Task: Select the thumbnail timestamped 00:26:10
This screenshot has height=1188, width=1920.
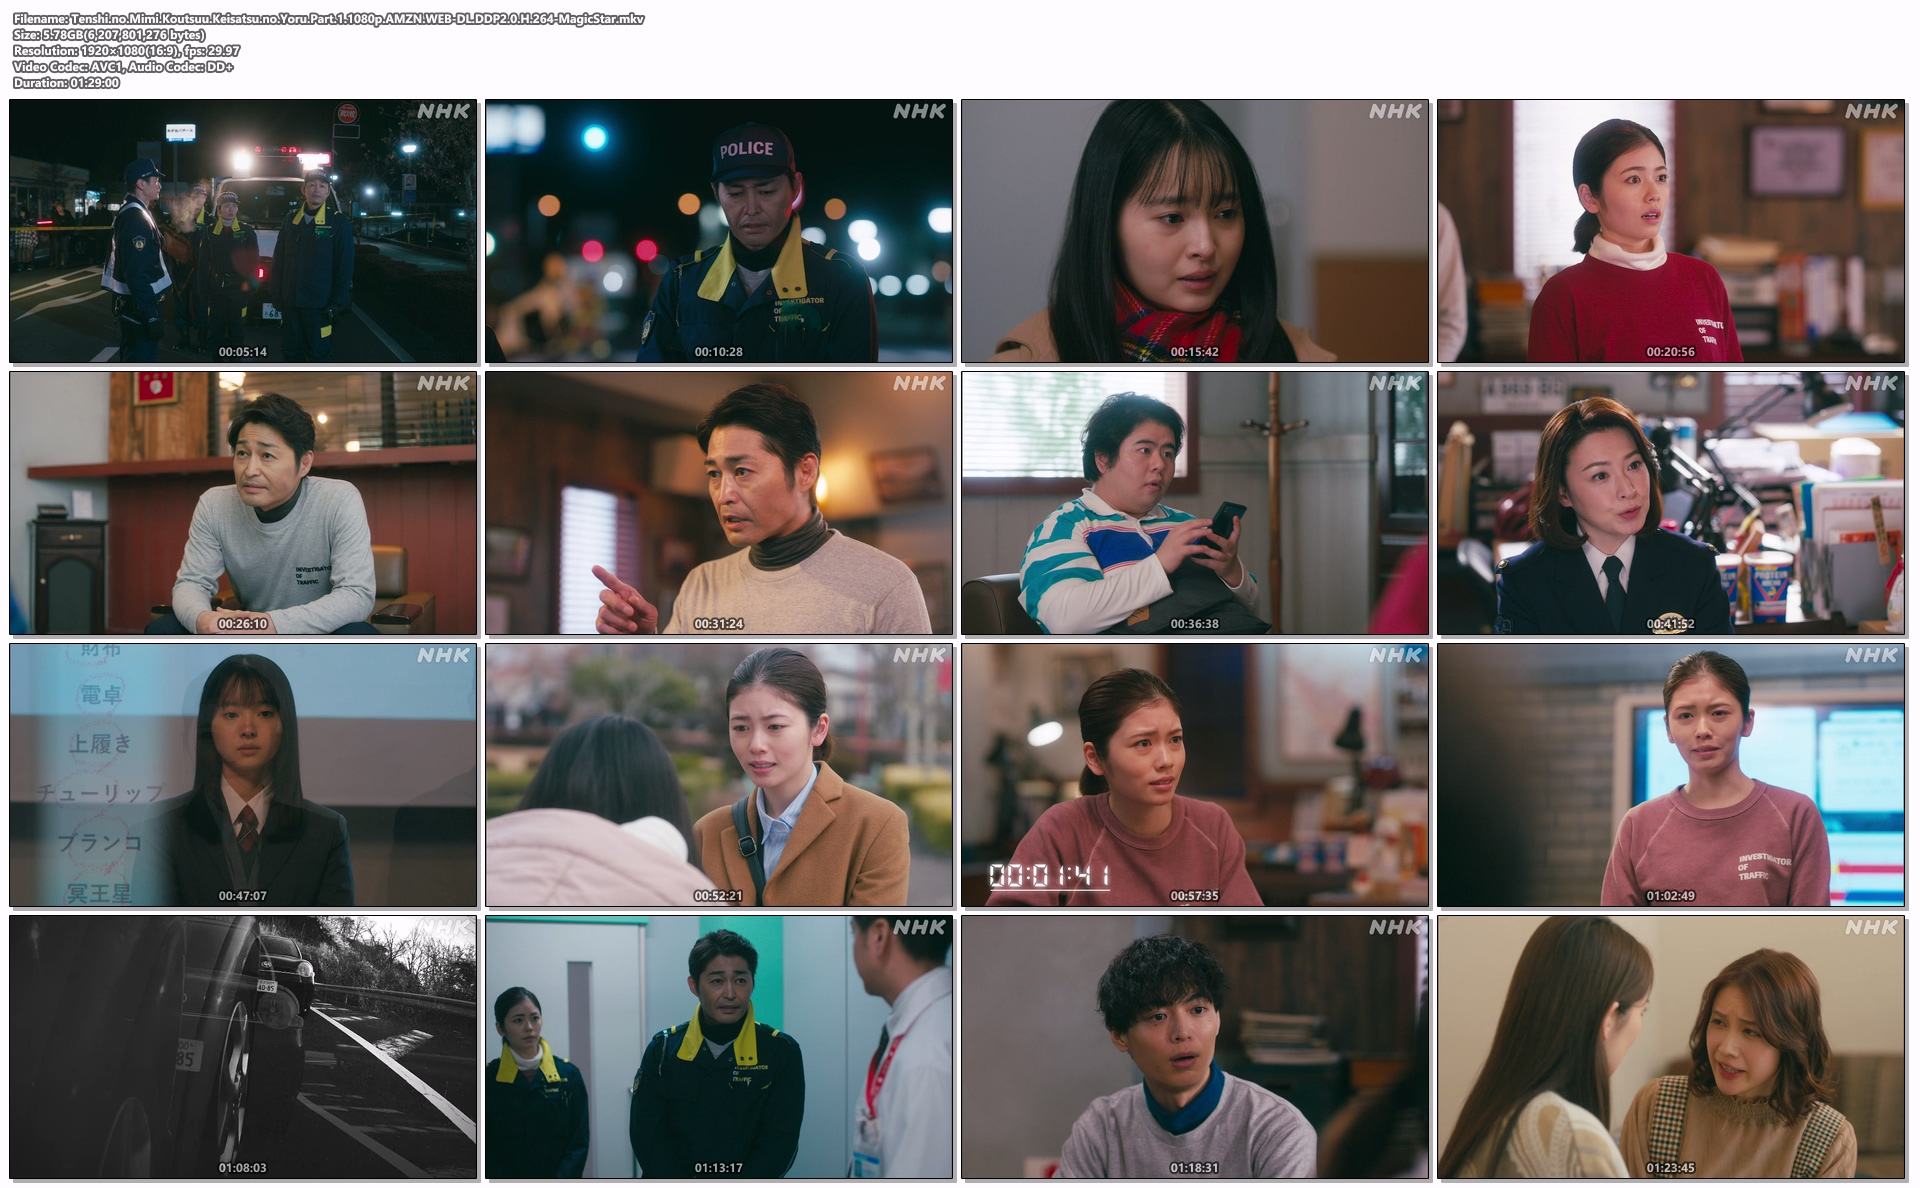Action: pyautogui.click(x=243, y=503)
